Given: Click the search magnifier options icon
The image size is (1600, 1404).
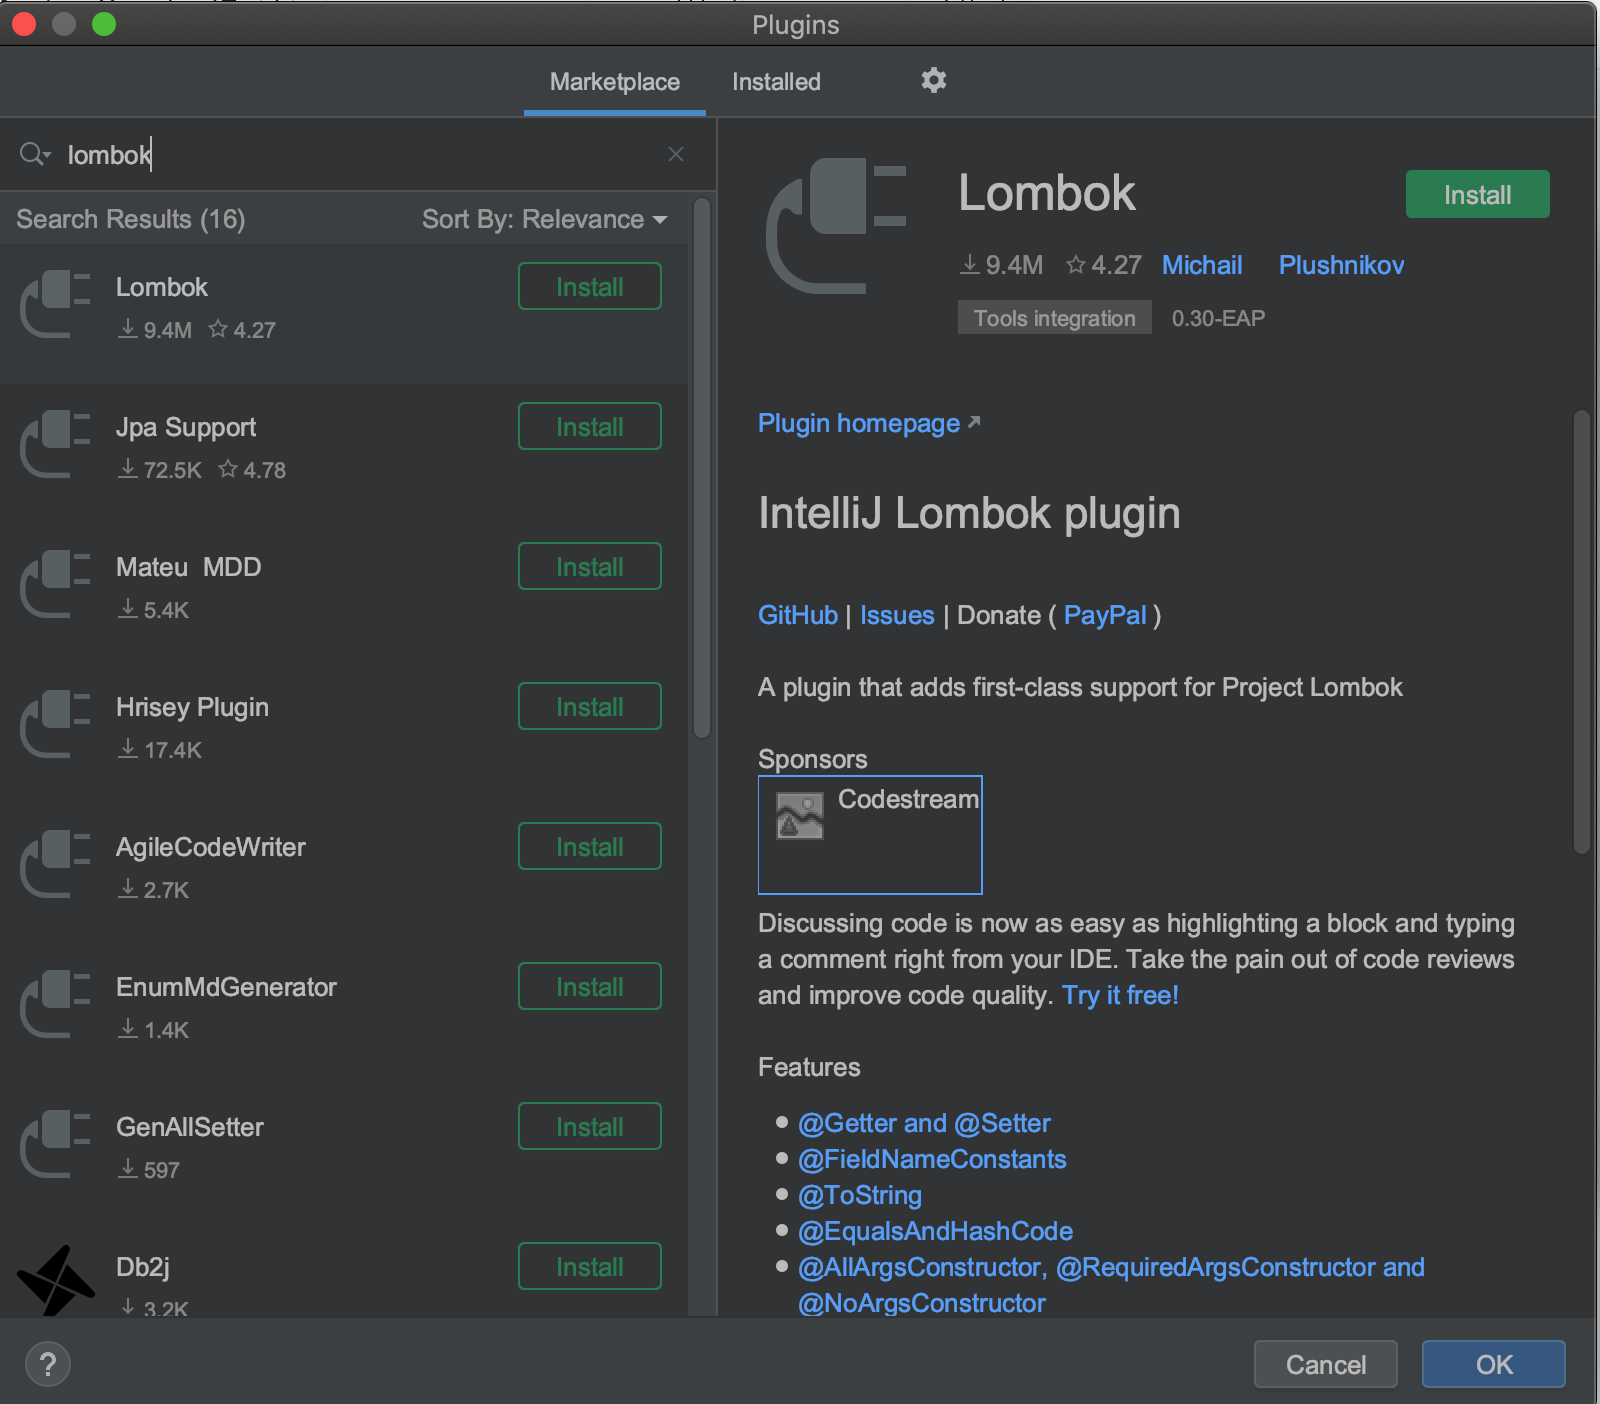Looking at the screenshot, I should click(x=35, y=154).
